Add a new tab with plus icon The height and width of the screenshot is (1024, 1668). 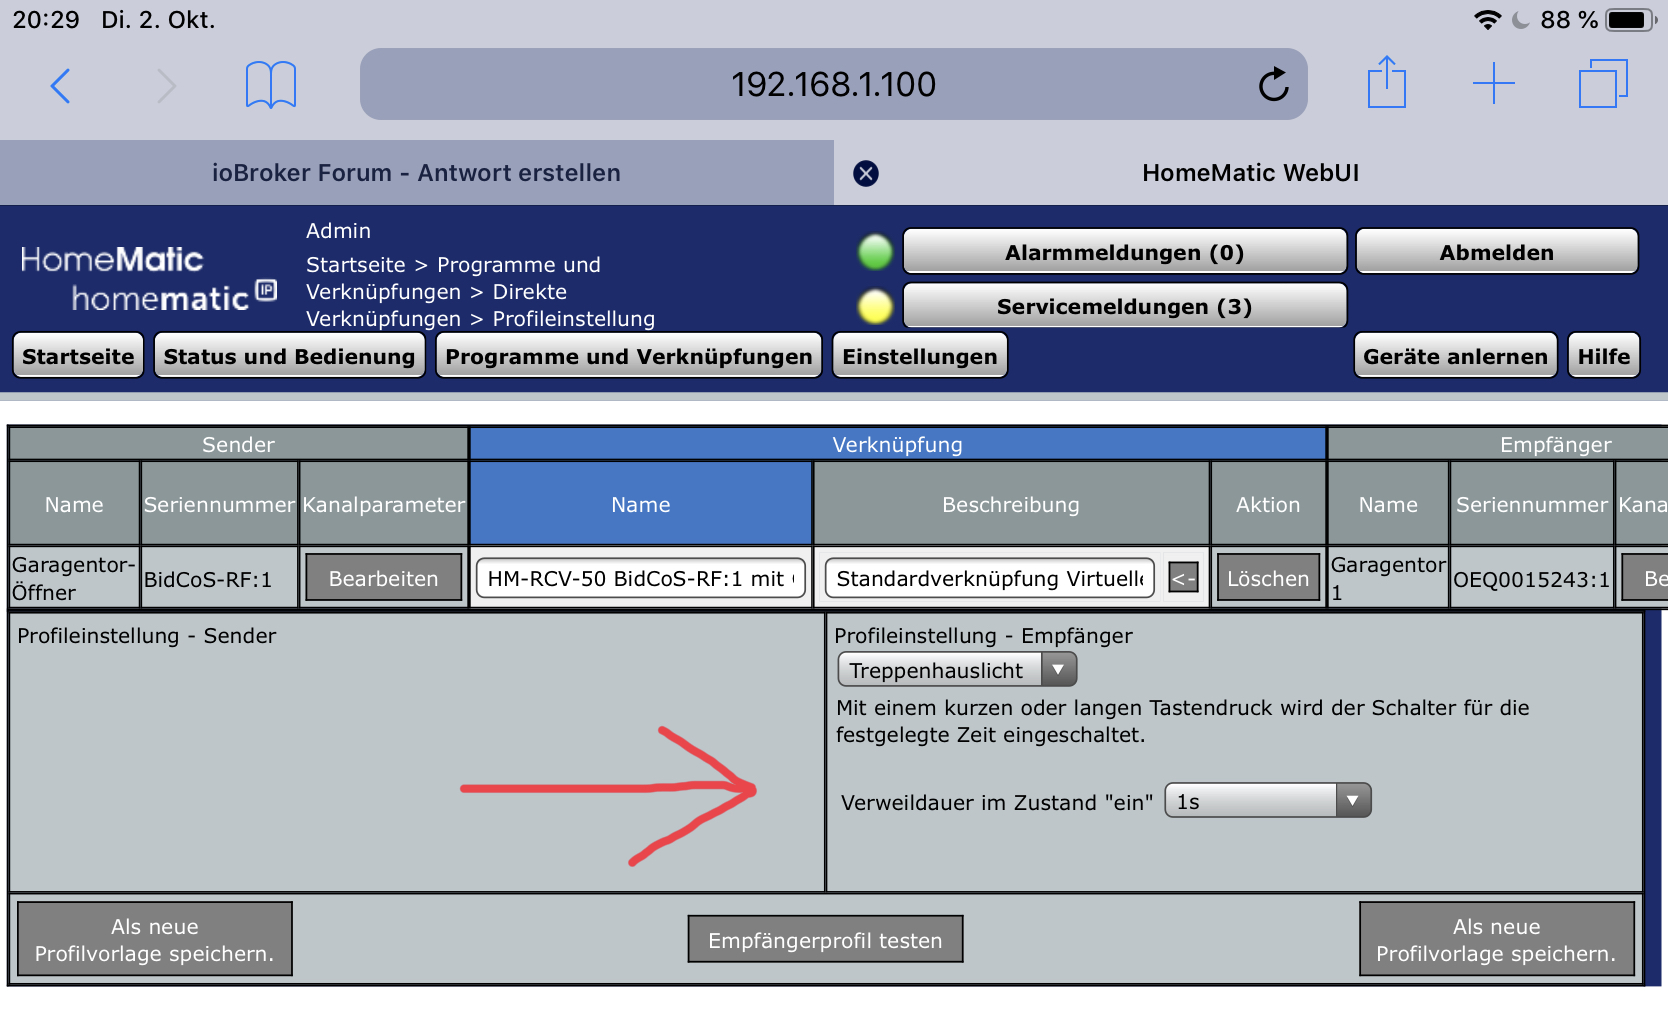click(x=1494, y=84)
